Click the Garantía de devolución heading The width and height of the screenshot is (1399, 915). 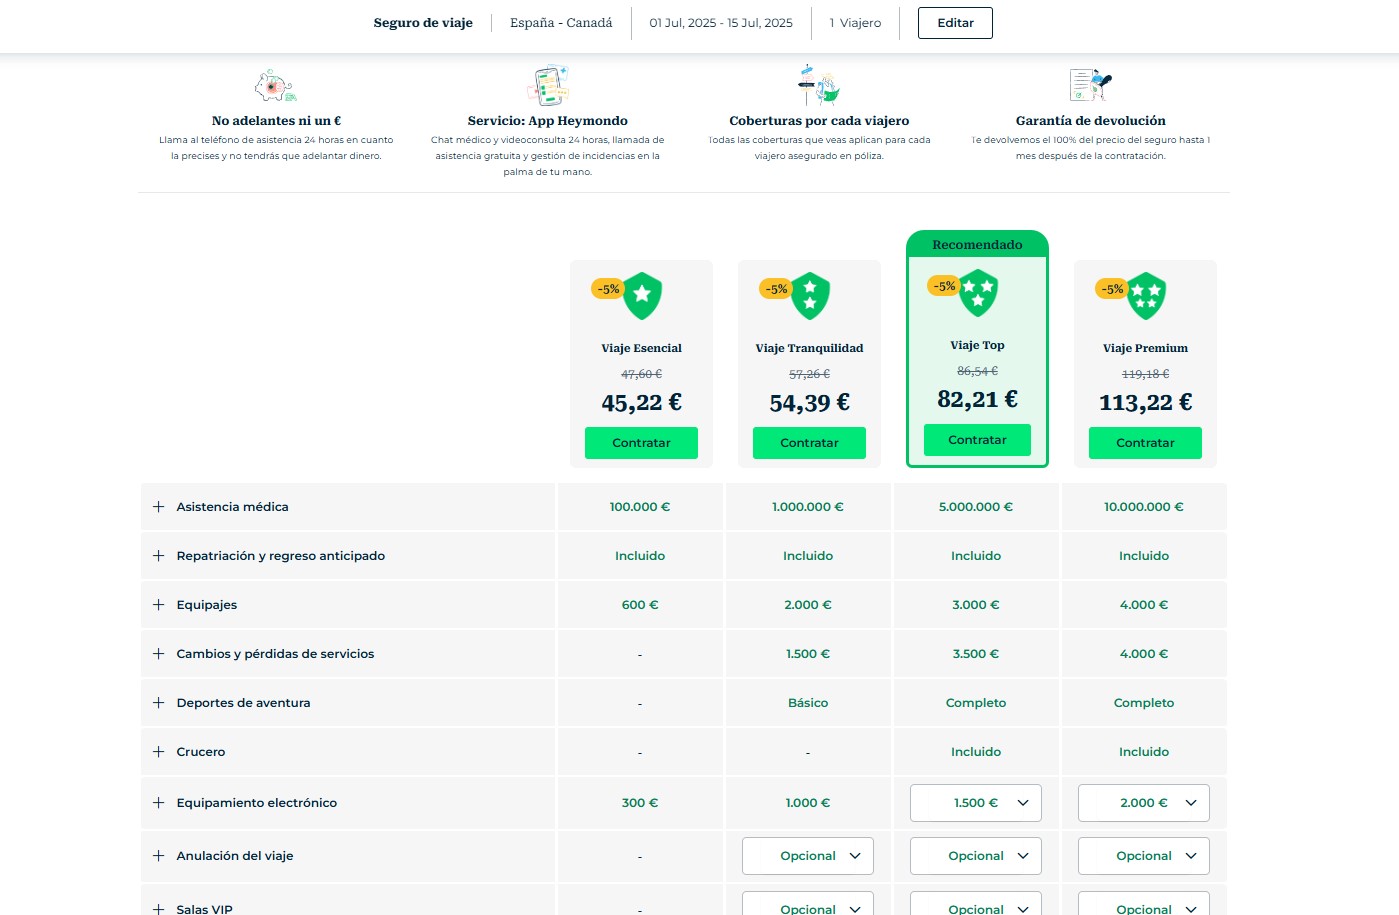[1091, 121]
